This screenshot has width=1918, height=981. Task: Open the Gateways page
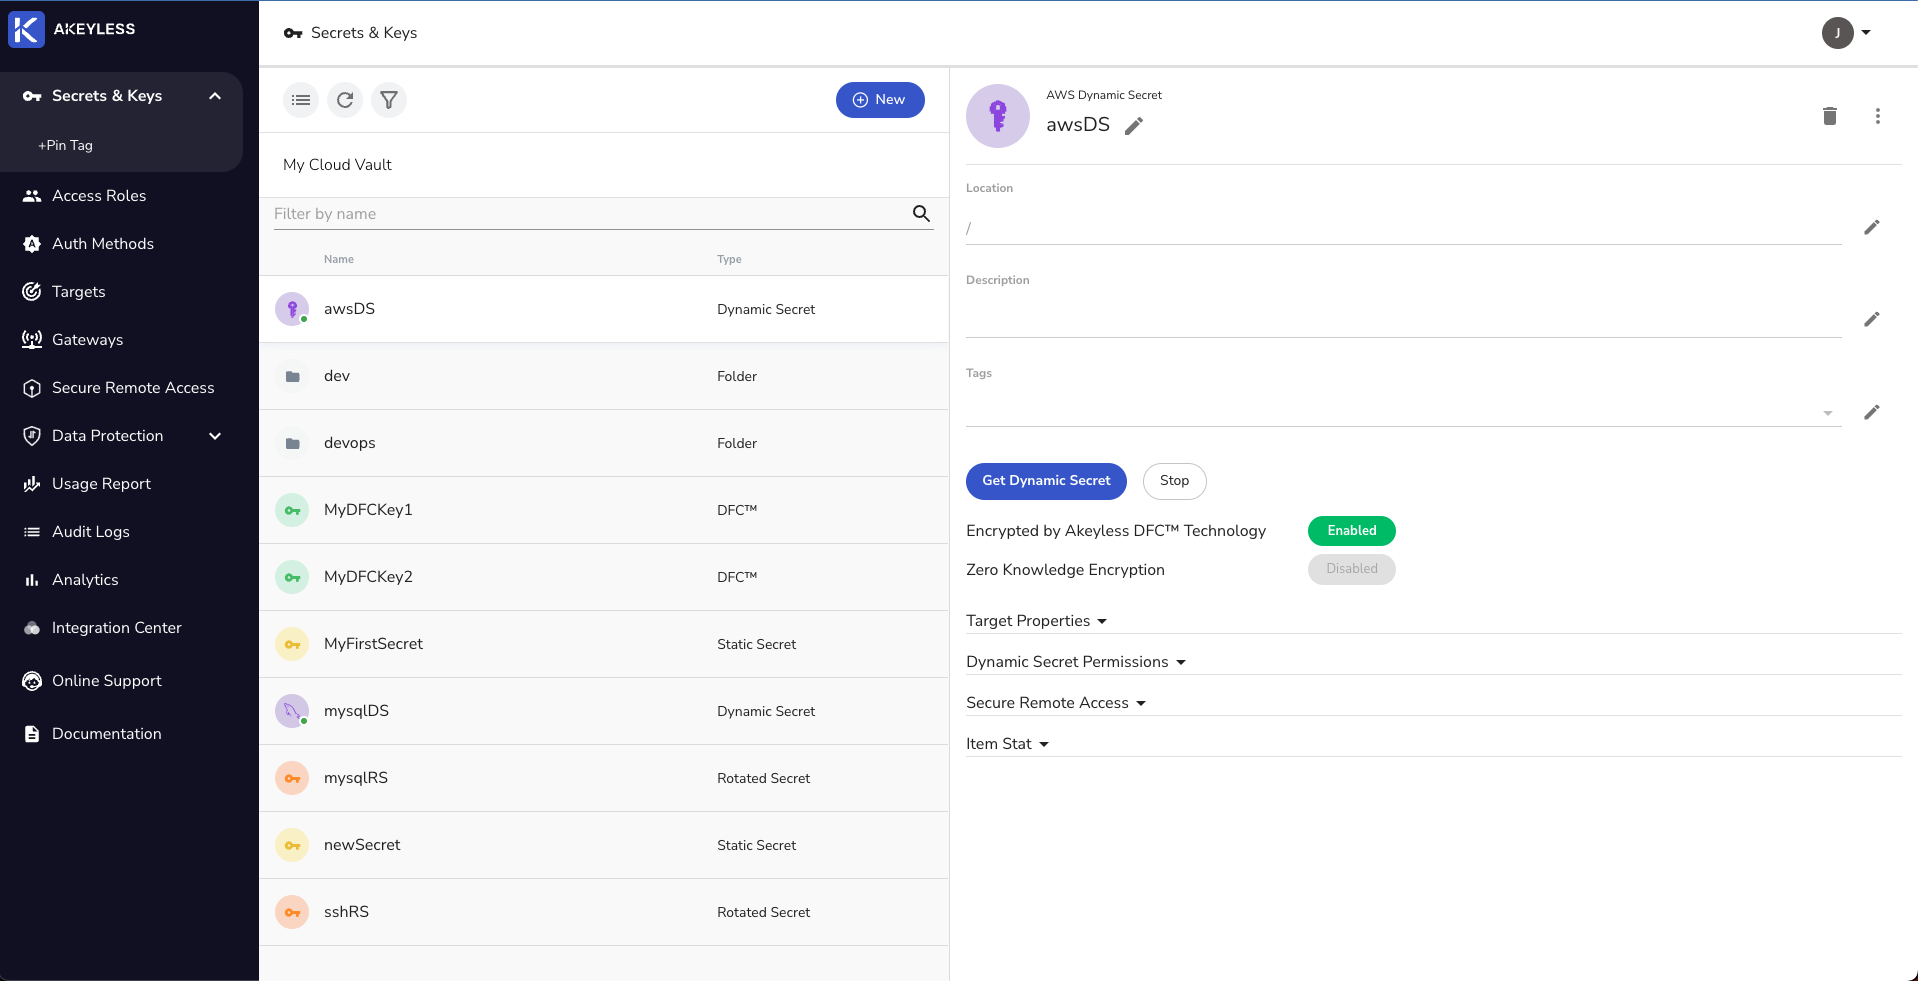pos(88,340)
